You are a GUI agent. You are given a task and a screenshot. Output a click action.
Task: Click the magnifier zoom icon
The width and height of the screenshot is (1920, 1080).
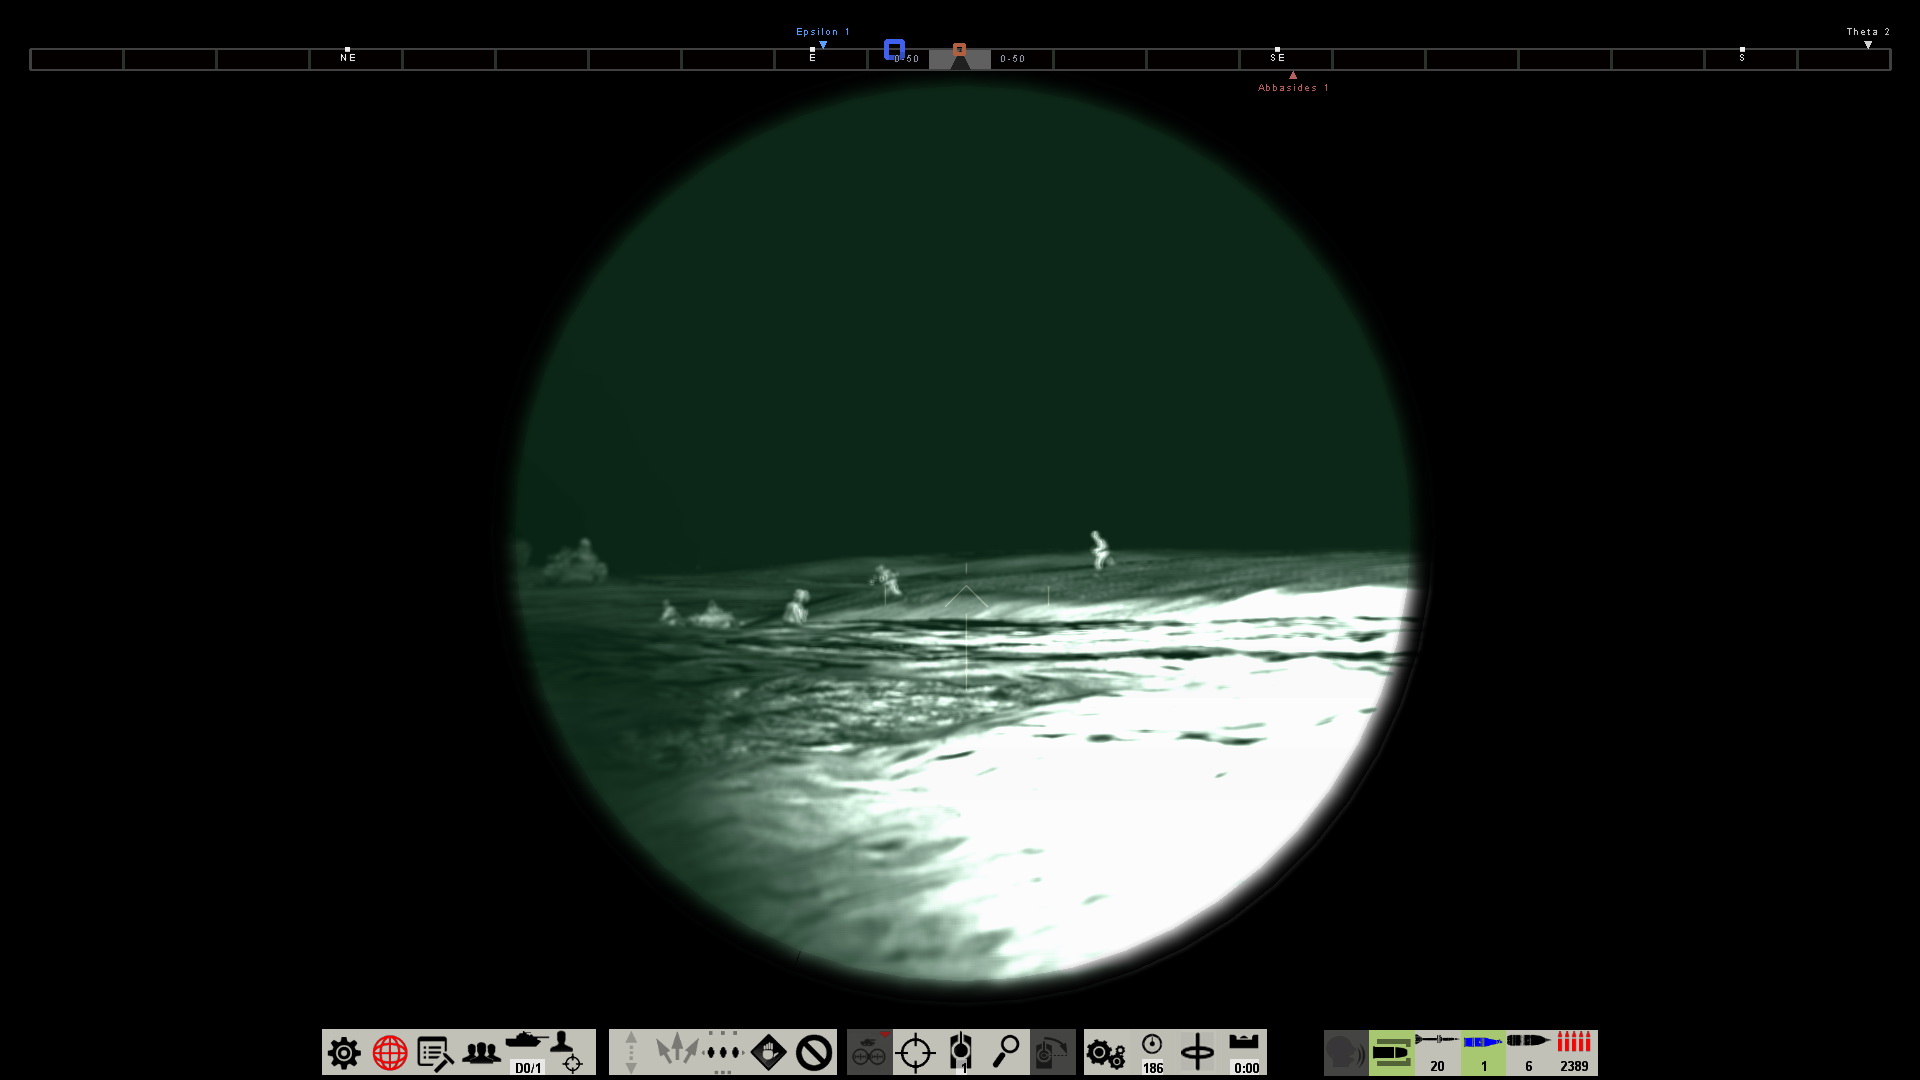point(1006,1050)
